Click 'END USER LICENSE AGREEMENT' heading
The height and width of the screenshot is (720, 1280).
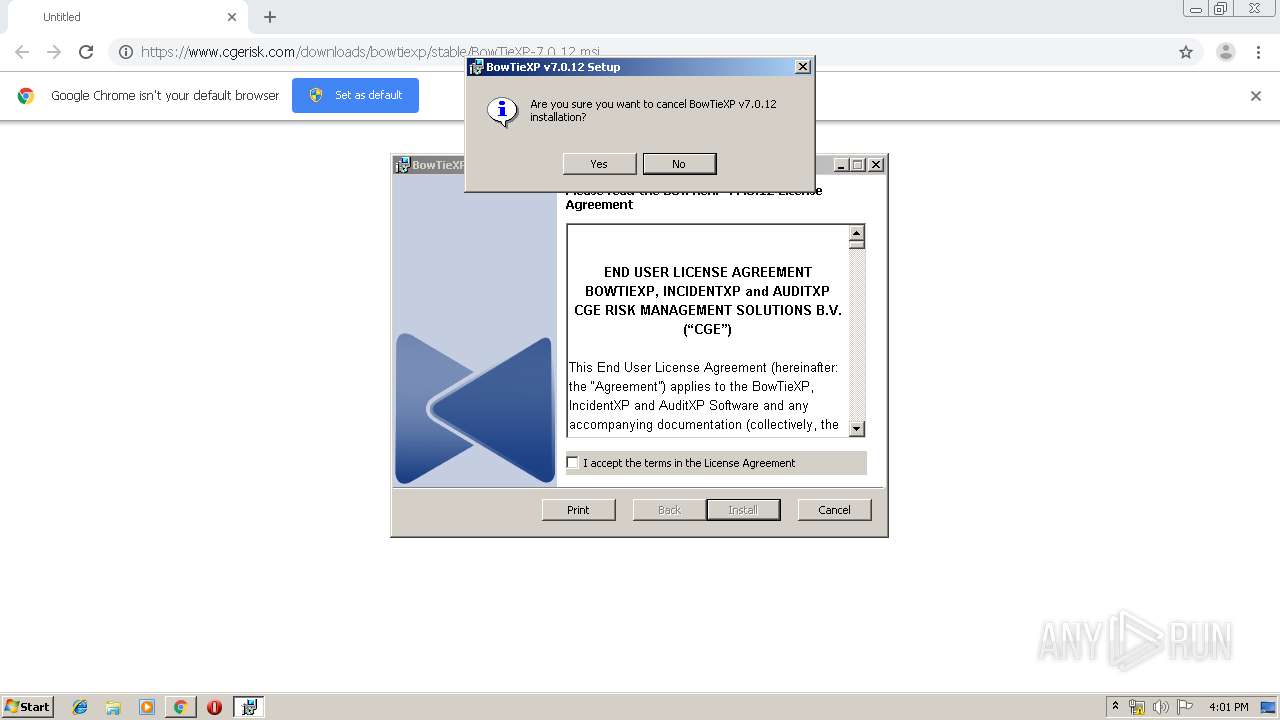pos(708,272)
